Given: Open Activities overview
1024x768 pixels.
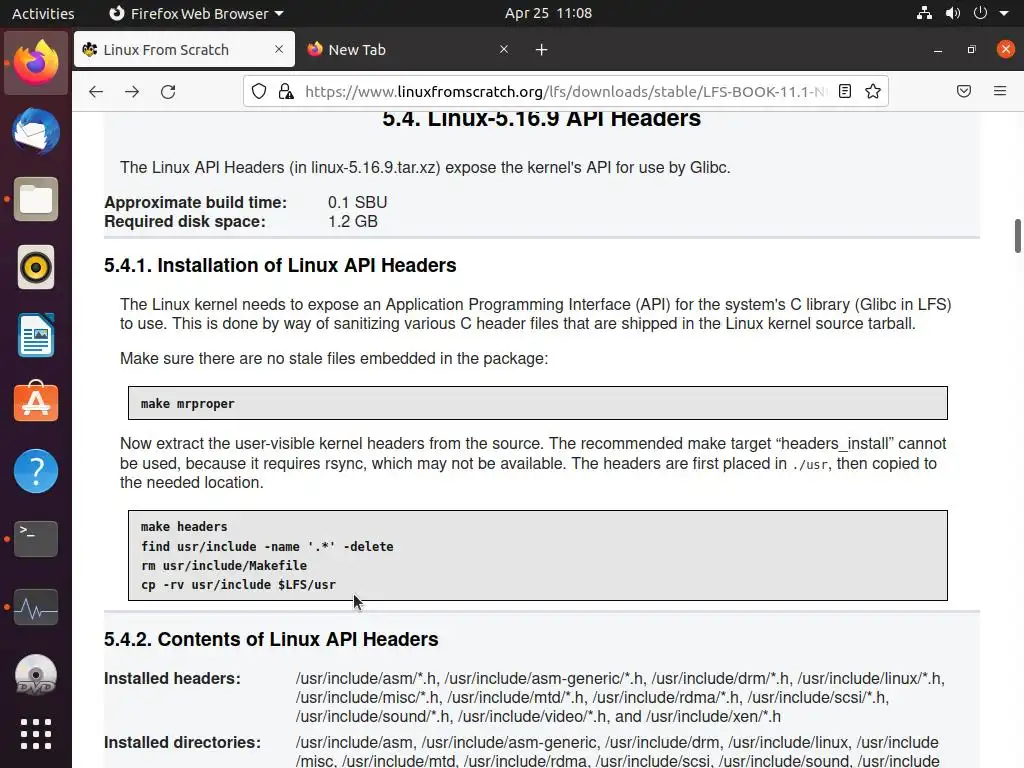Looking at the screenshot, I should 43,13.
